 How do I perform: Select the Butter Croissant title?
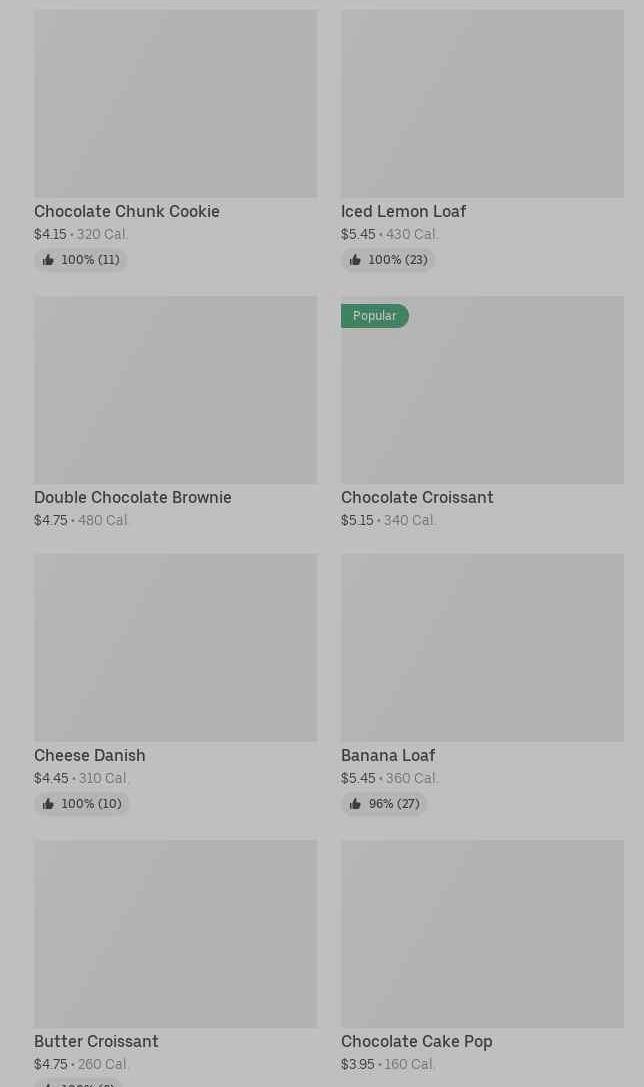[96, 1041]
